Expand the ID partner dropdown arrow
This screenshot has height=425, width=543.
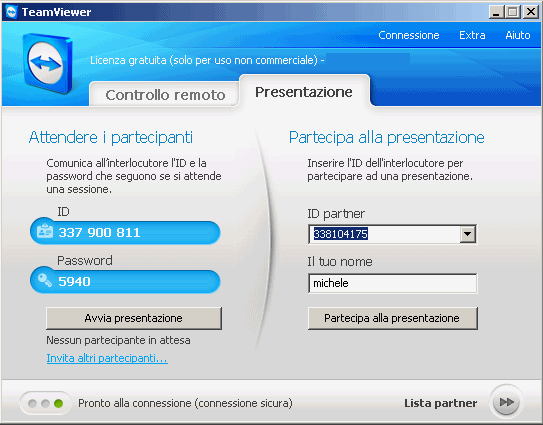468,234
